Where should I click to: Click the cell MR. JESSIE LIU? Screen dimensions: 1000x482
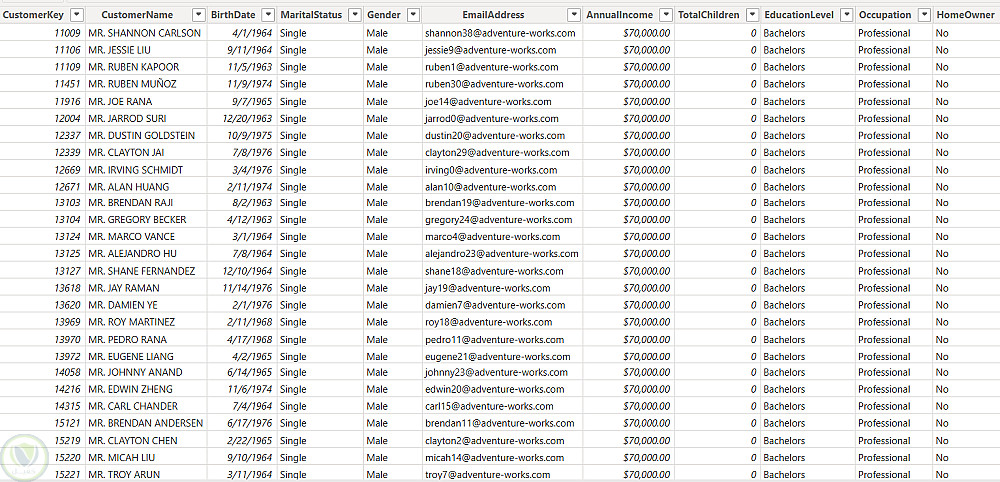pos(147,50)
